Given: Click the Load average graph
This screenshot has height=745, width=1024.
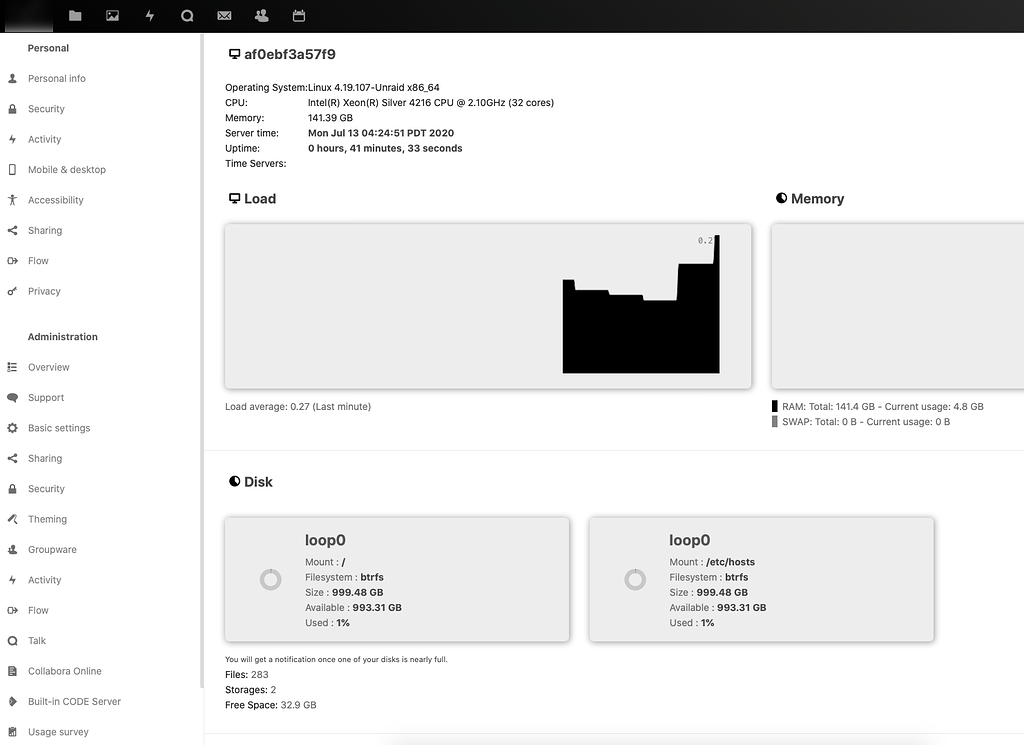Looking at the screenshot, I should (x=487, y=306).
